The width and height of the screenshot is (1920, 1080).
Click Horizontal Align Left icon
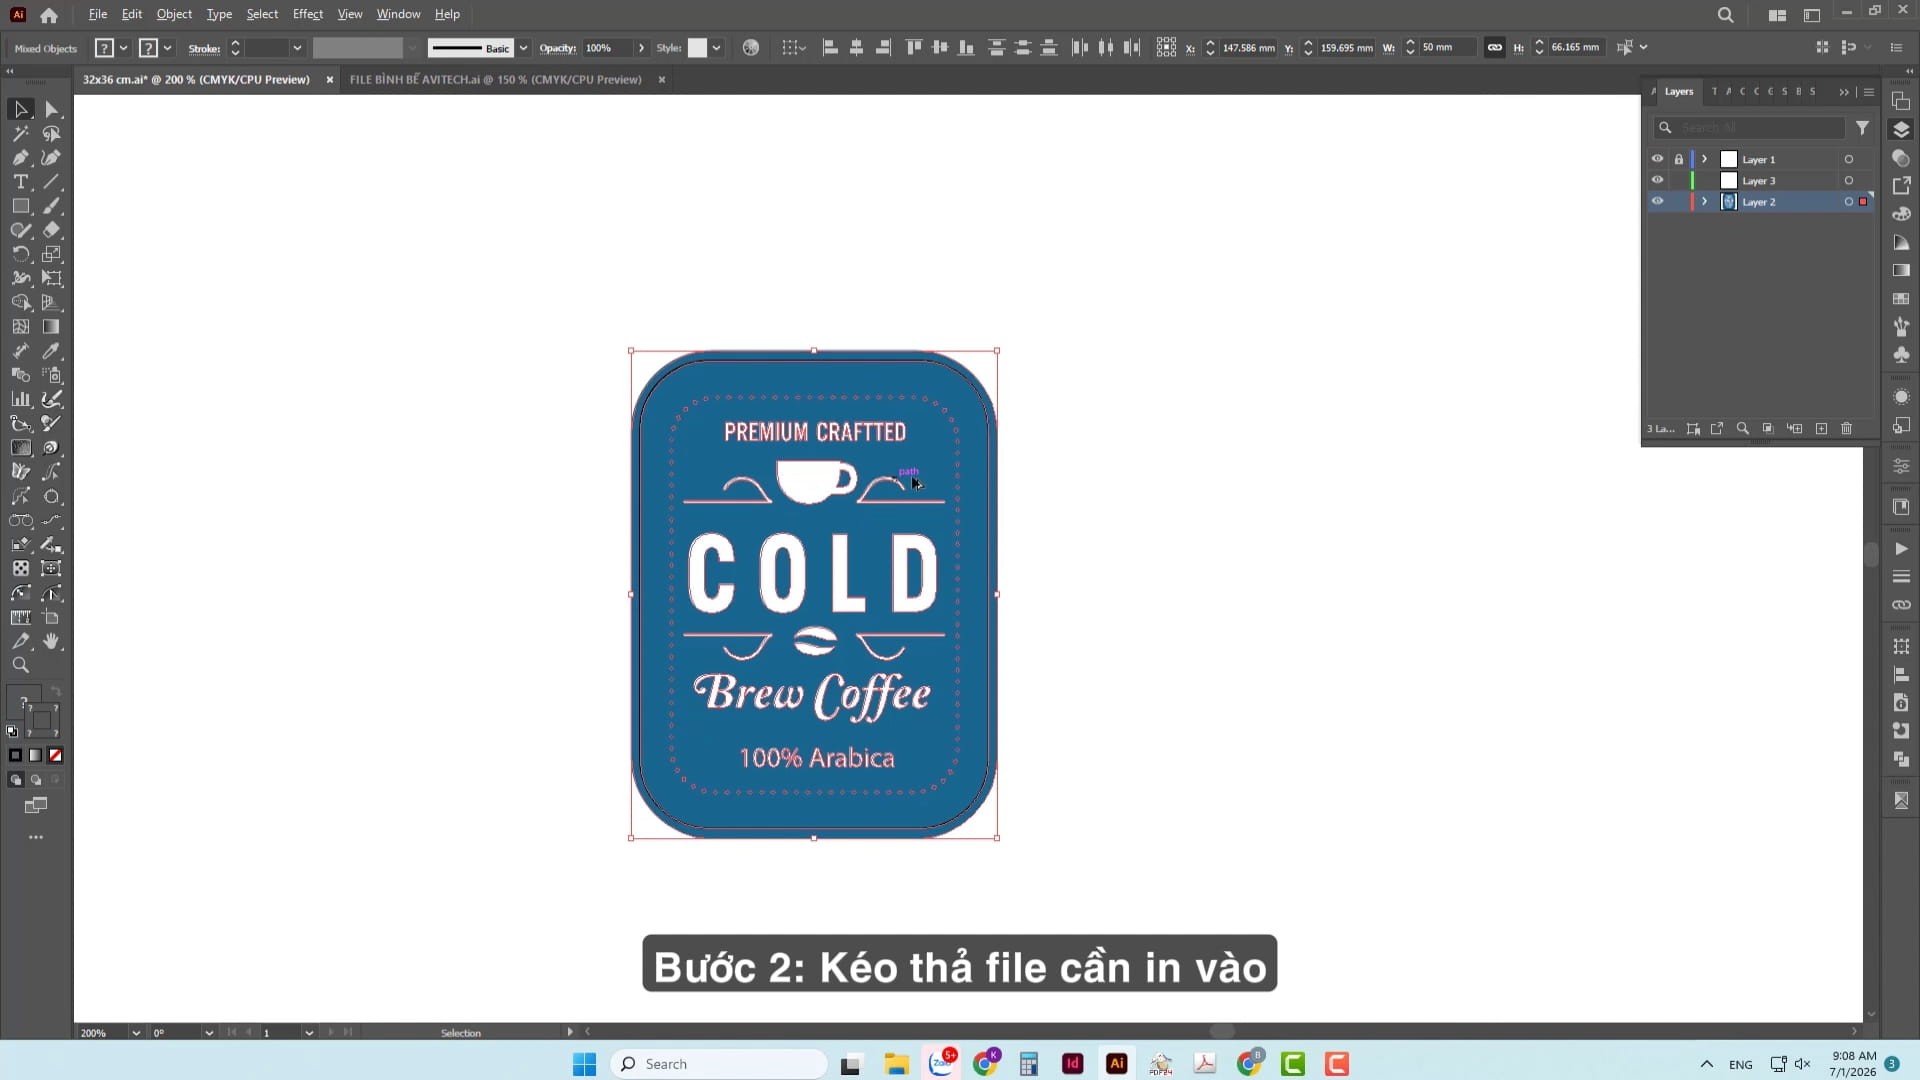tap(830, 47)
